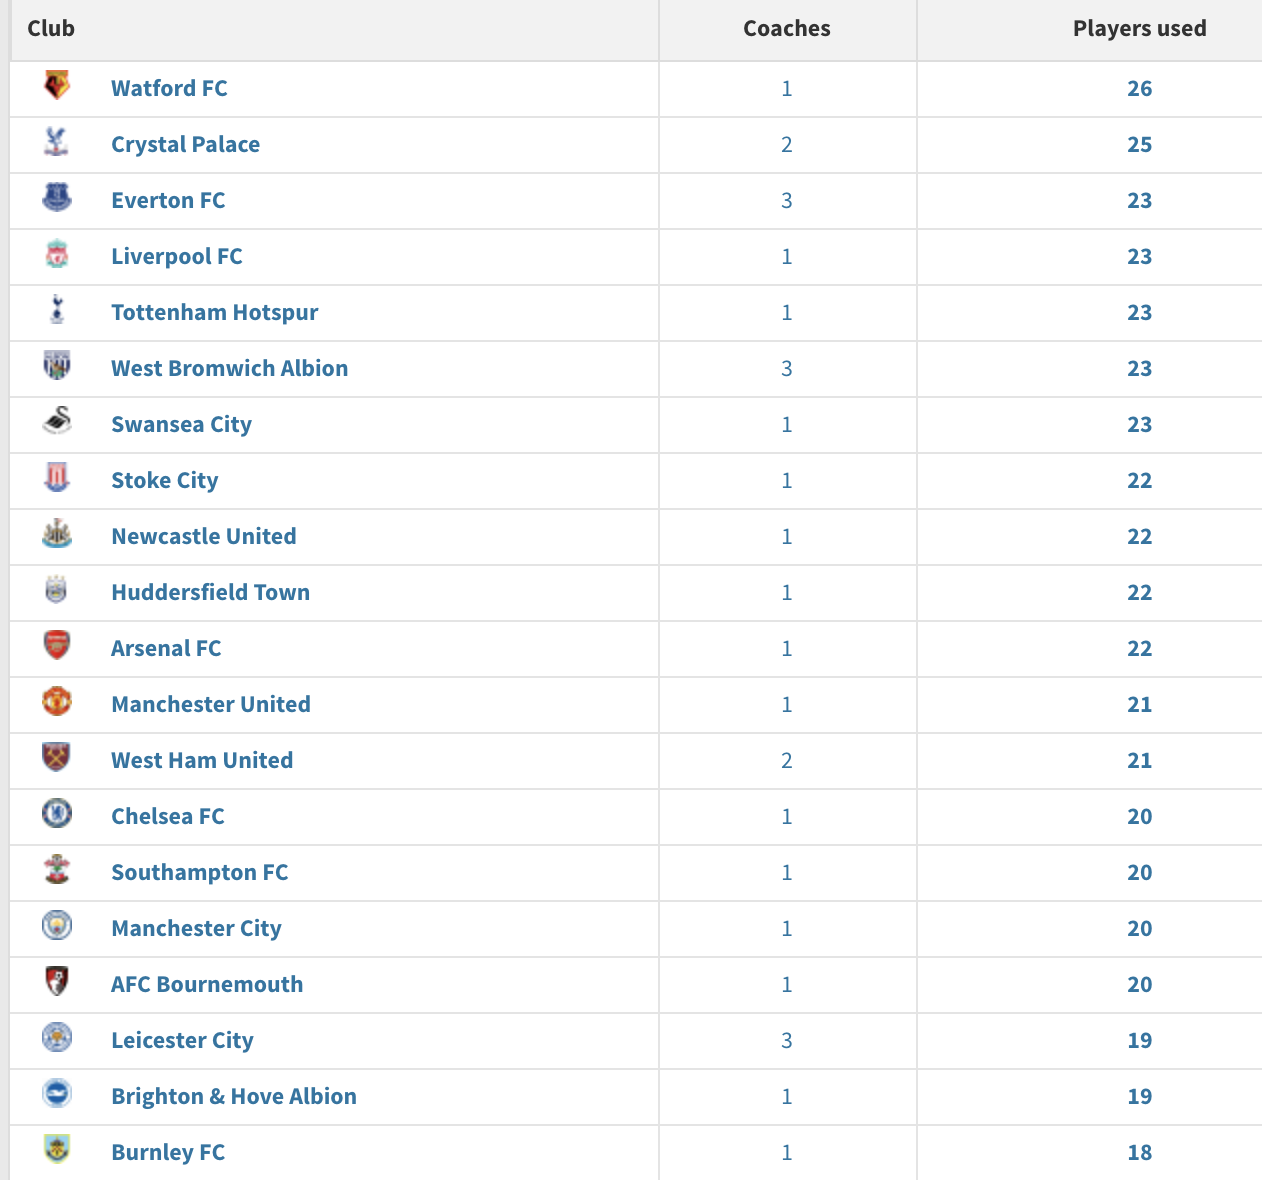Open Brighton & Hove Albion link
Screen dimensions: 1262x1180
point(234,1096)
